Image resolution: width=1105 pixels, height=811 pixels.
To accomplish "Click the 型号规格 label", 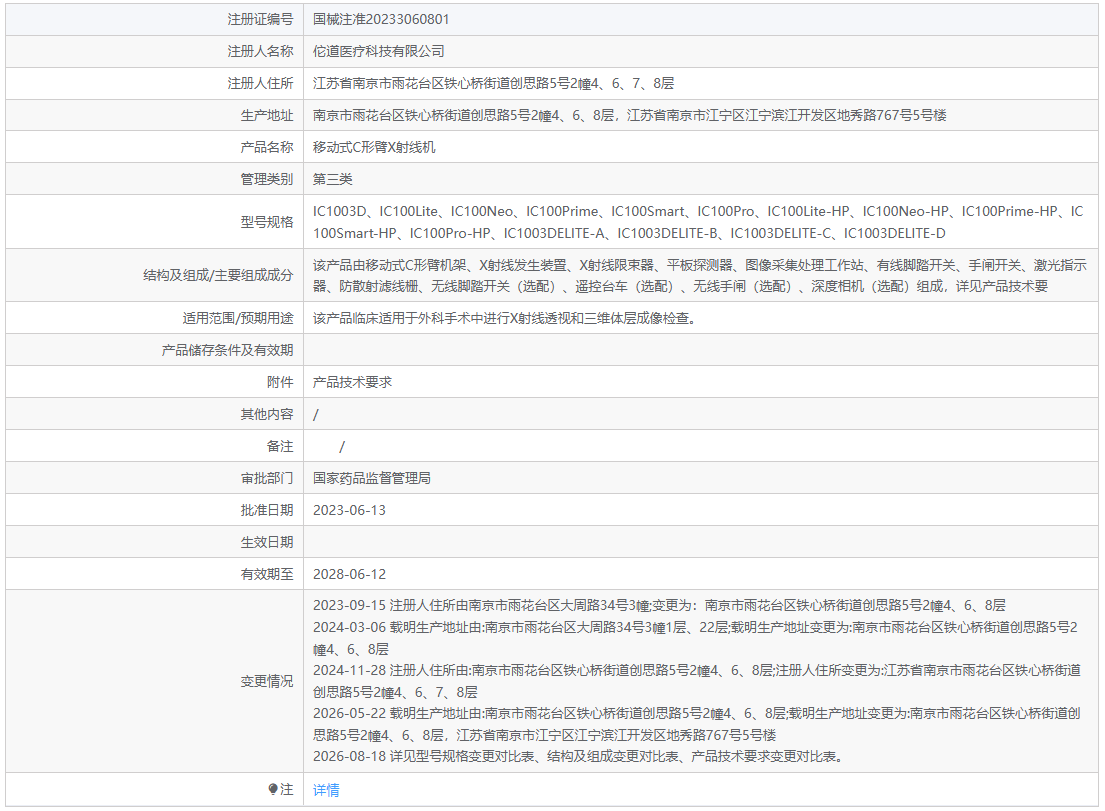I will click(266, 222).
